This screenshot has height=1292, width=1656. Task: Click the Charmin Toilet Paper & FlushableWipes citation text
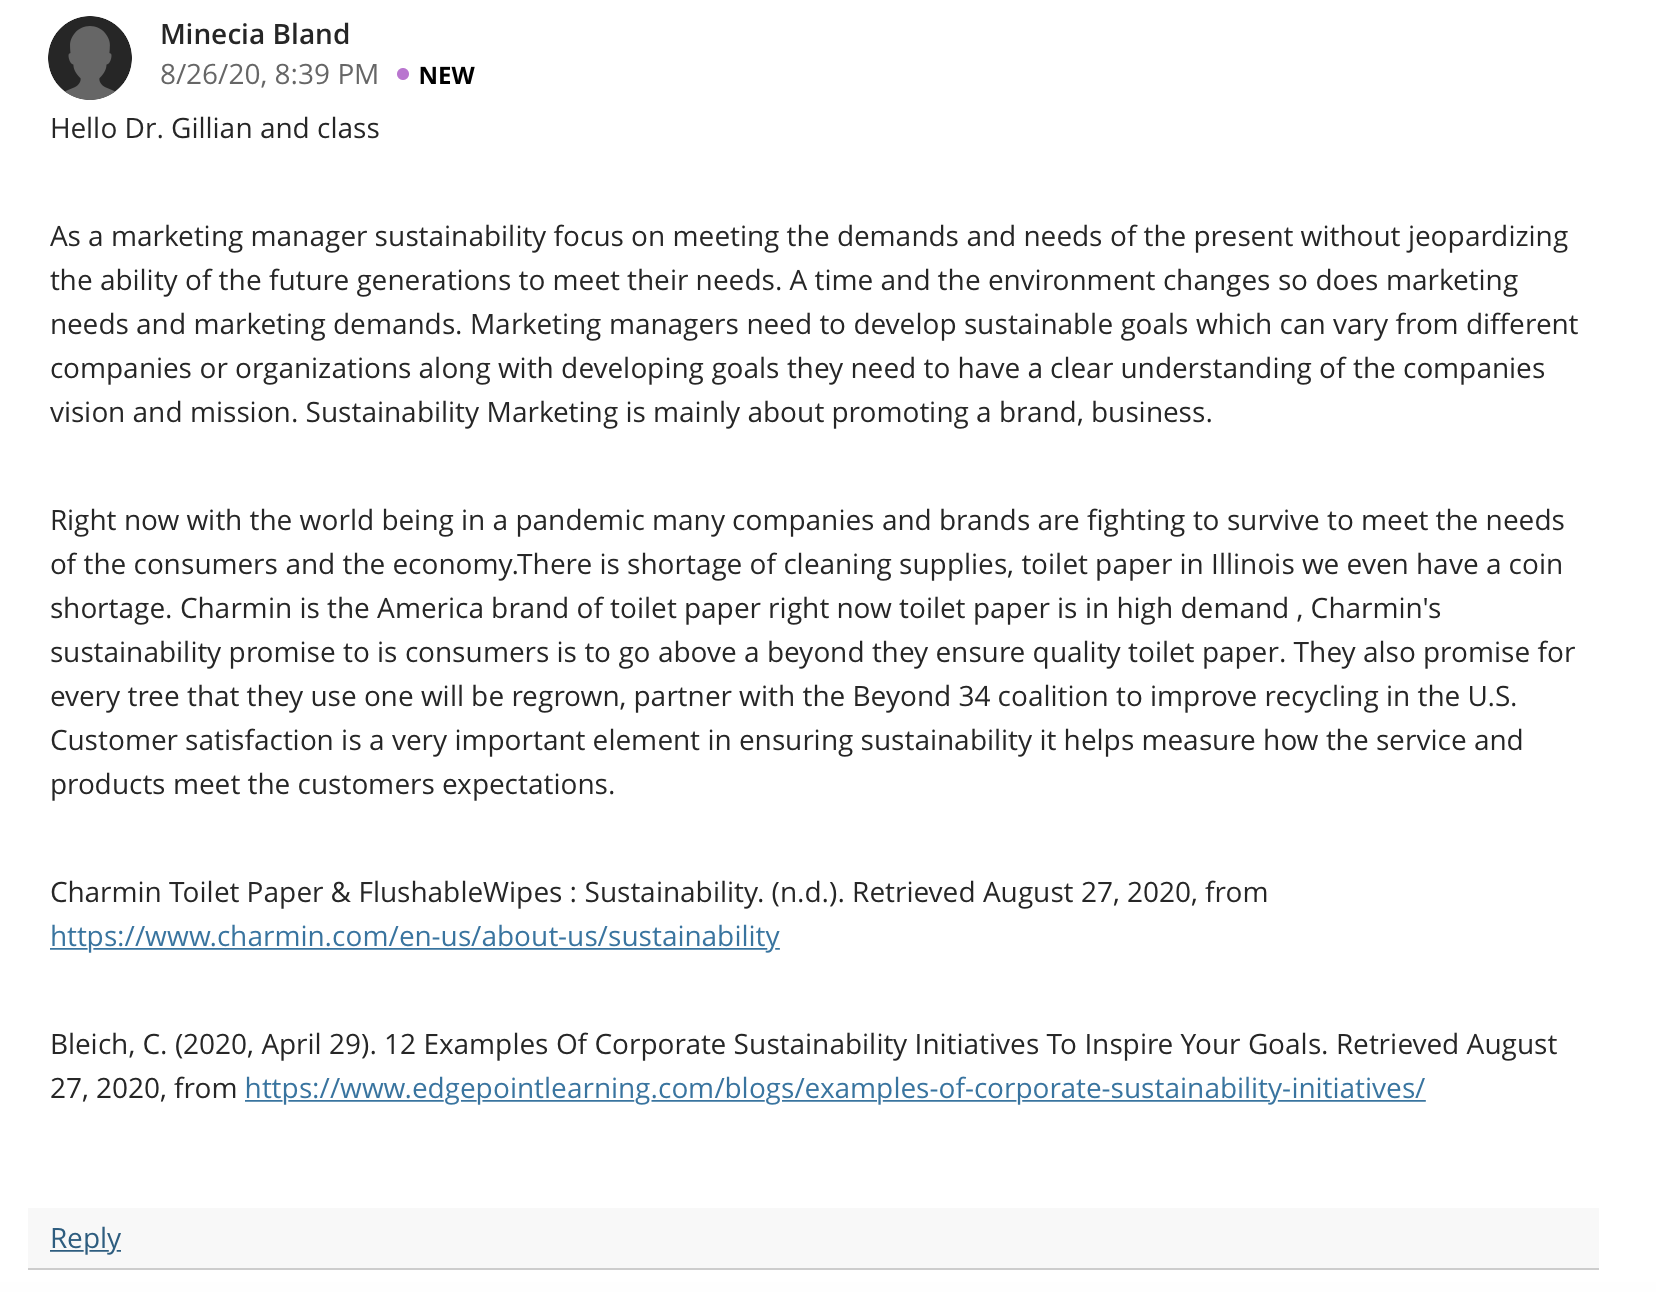click(307, 892)
